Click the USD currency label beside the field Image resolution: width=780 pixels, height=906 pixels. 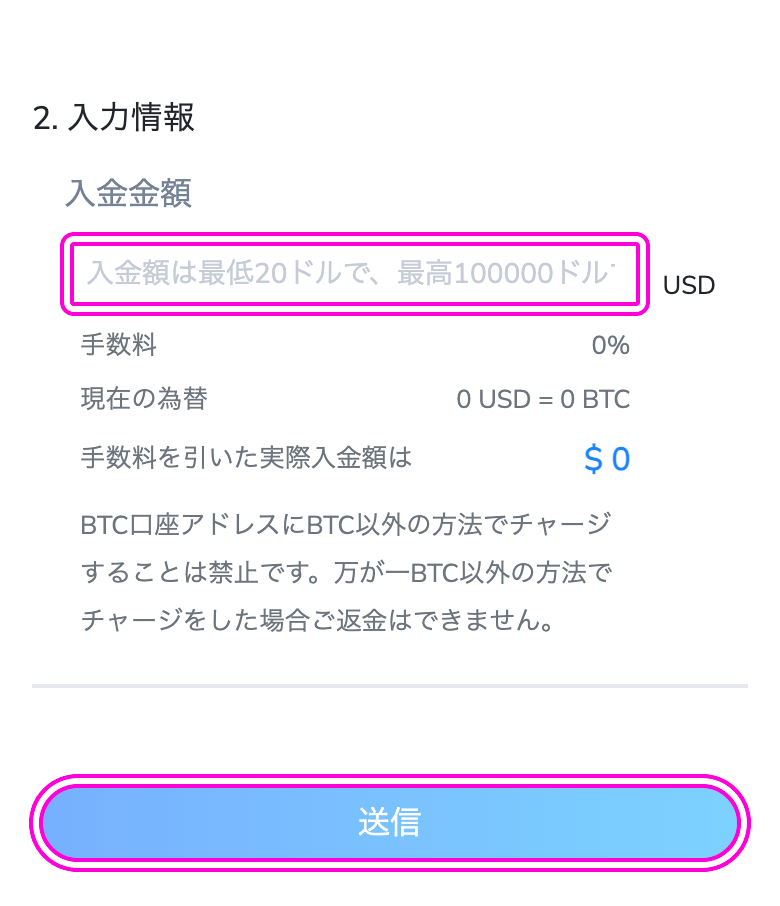[x=689, y=285]
